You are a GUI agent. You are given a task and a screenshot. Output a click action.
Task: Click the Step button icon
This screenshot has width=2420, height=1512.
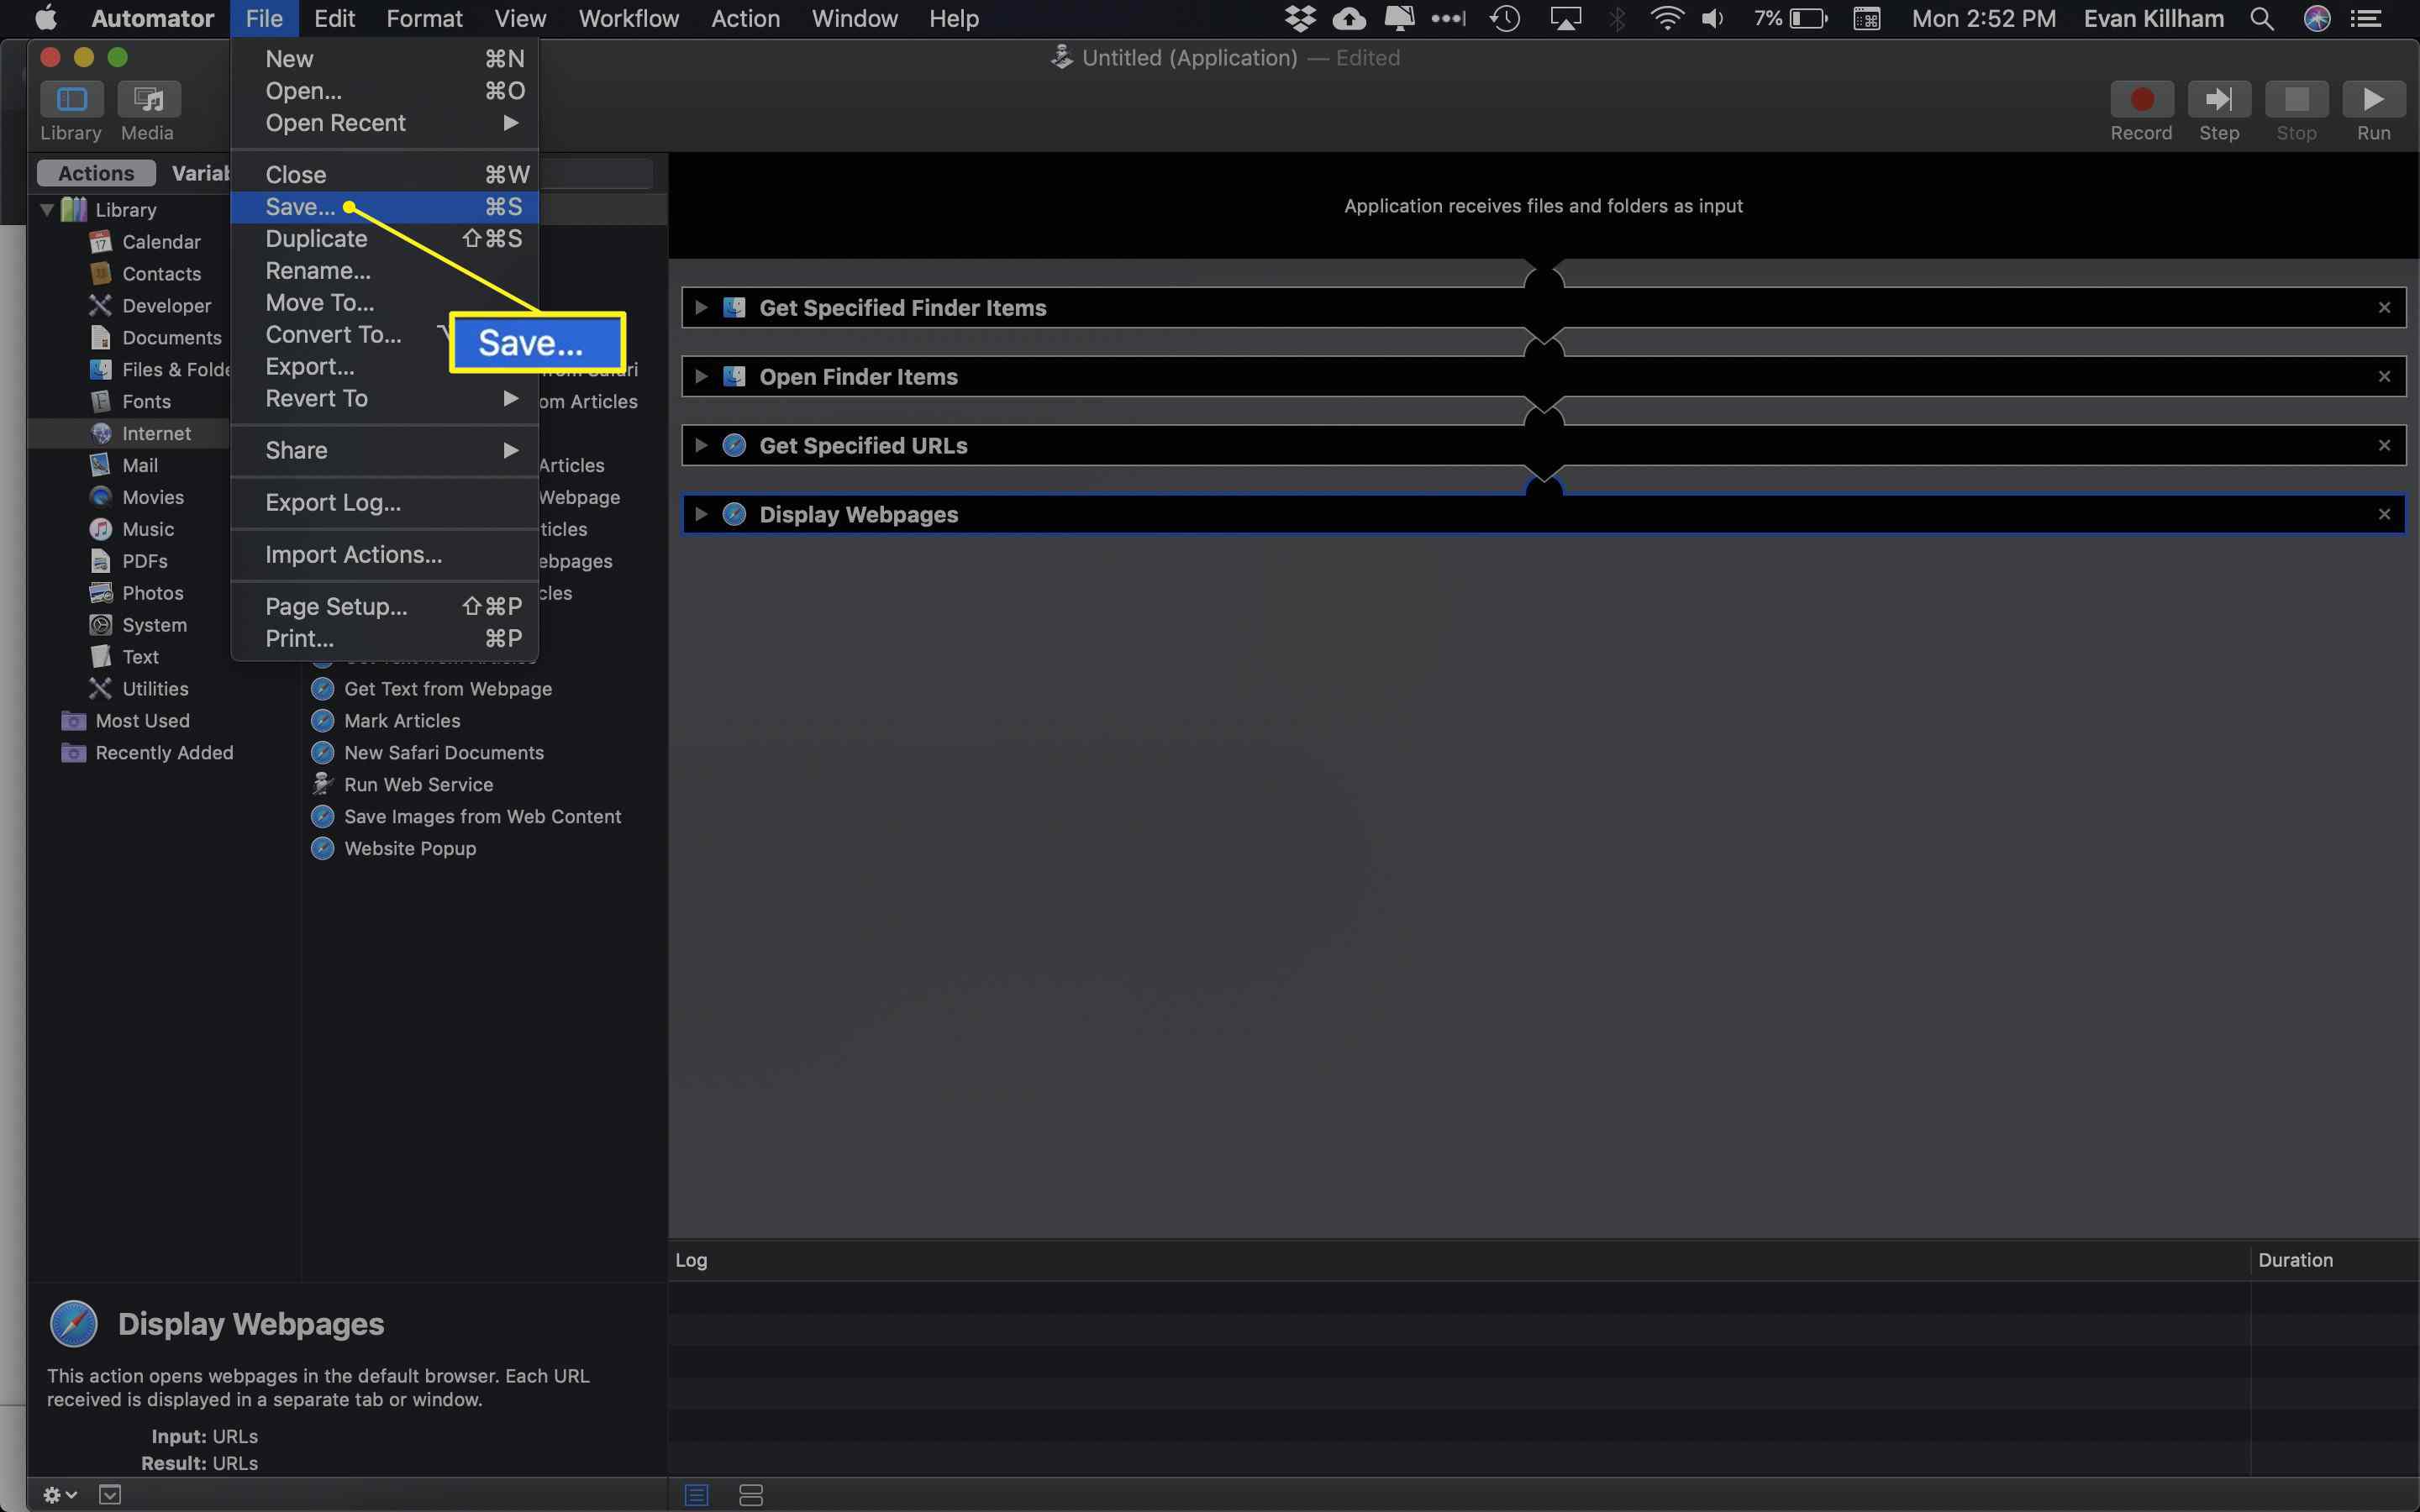2218,99
